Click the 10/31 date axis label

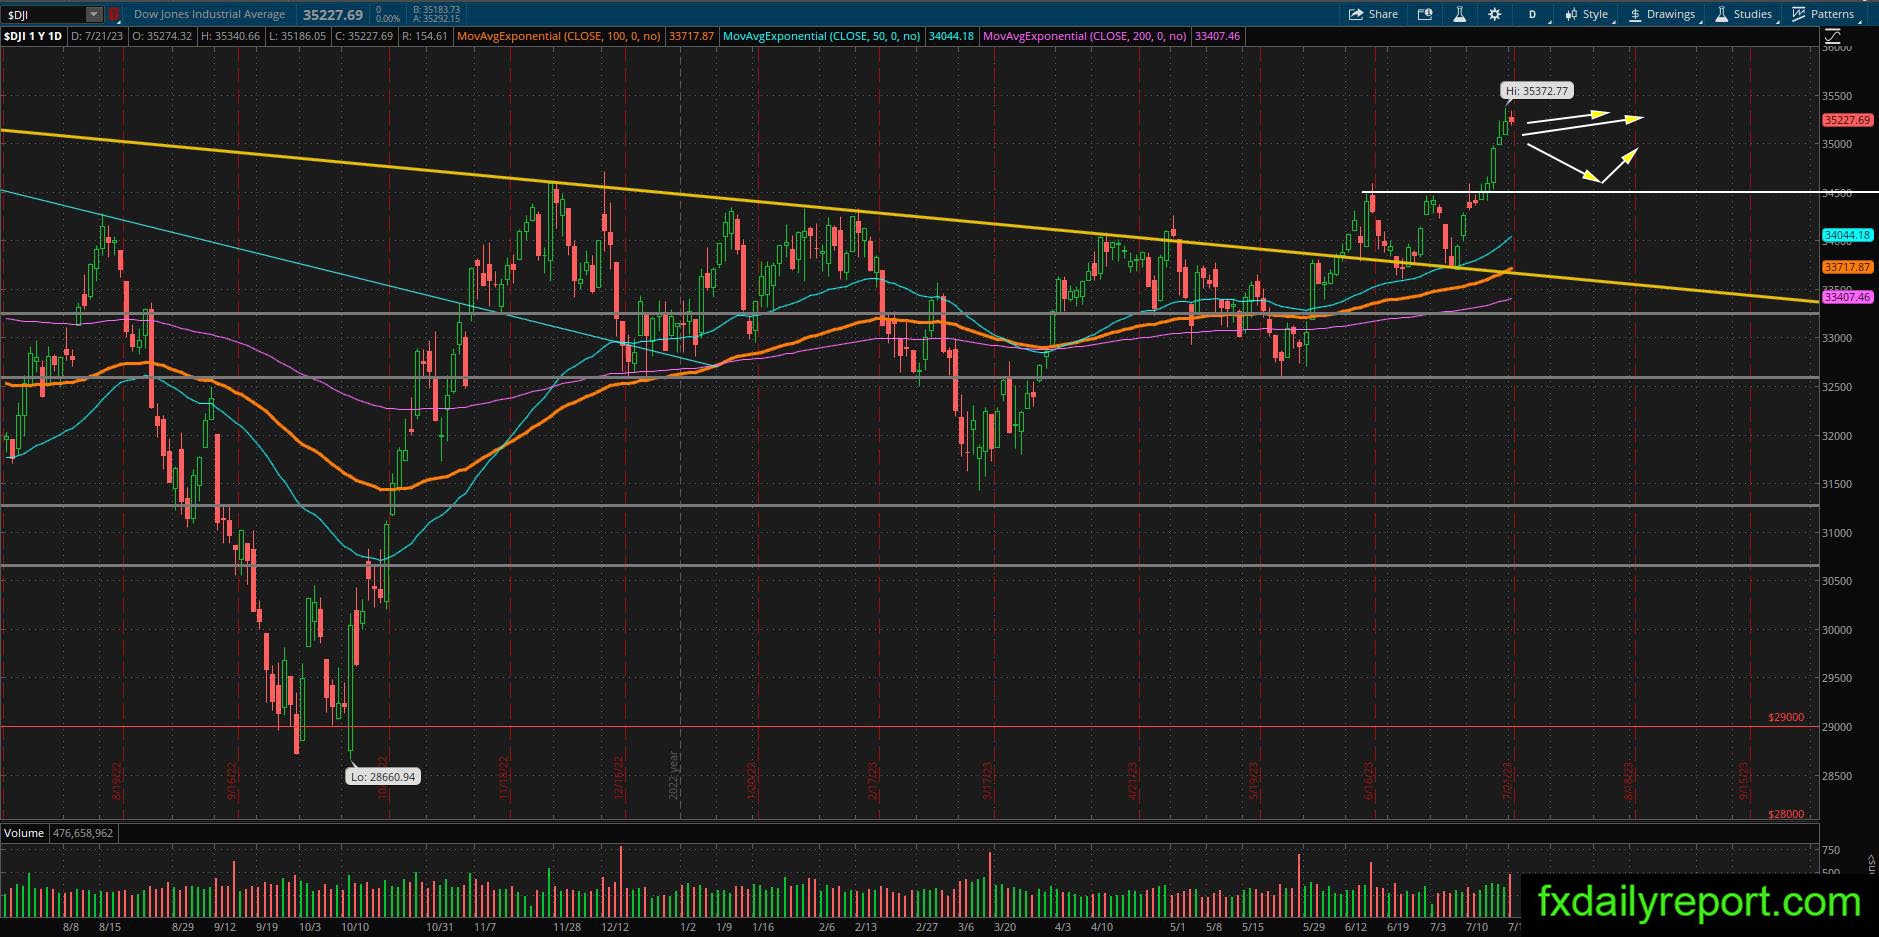(440, 927)
